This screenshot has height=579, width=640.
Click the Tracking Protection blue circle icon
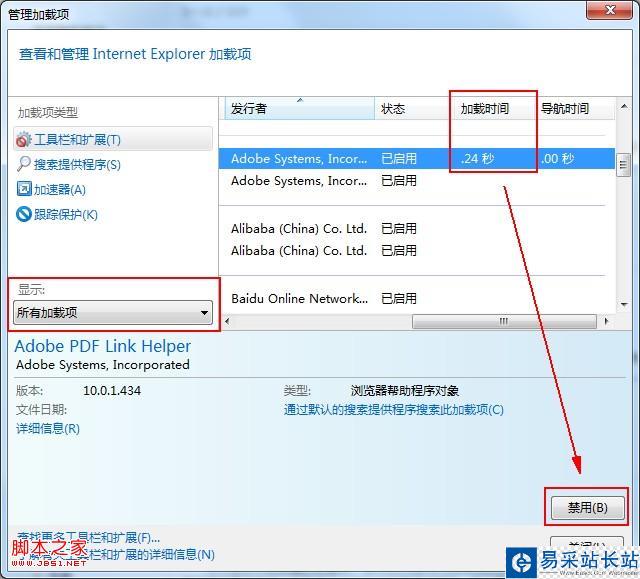pyautogui.click(x=24, y=214)
